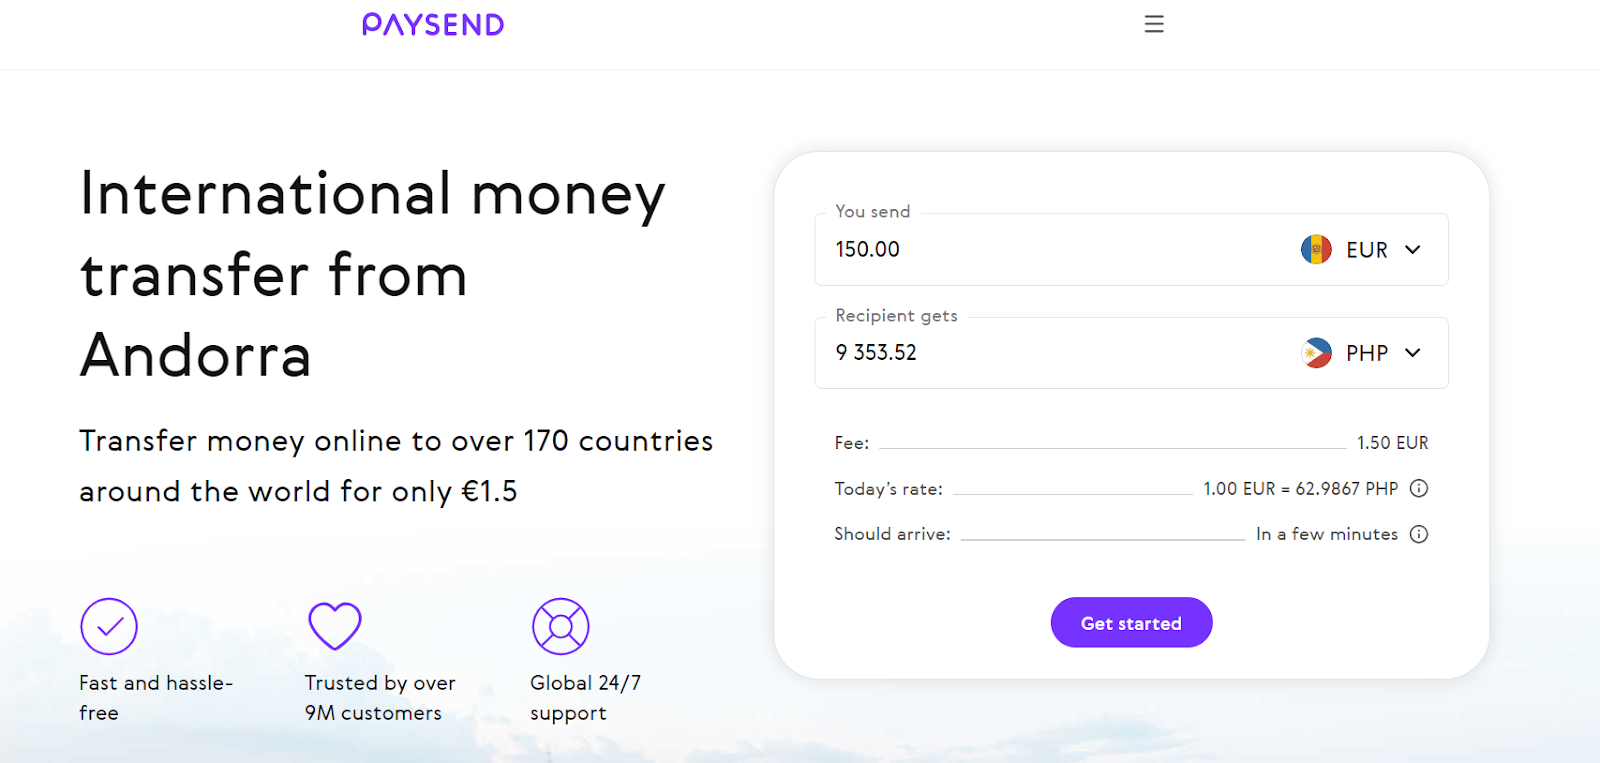Click the exchange rate 62.9867 PHP text
This screenshot has height=763, width=1600.
(x=1347, y=488)
